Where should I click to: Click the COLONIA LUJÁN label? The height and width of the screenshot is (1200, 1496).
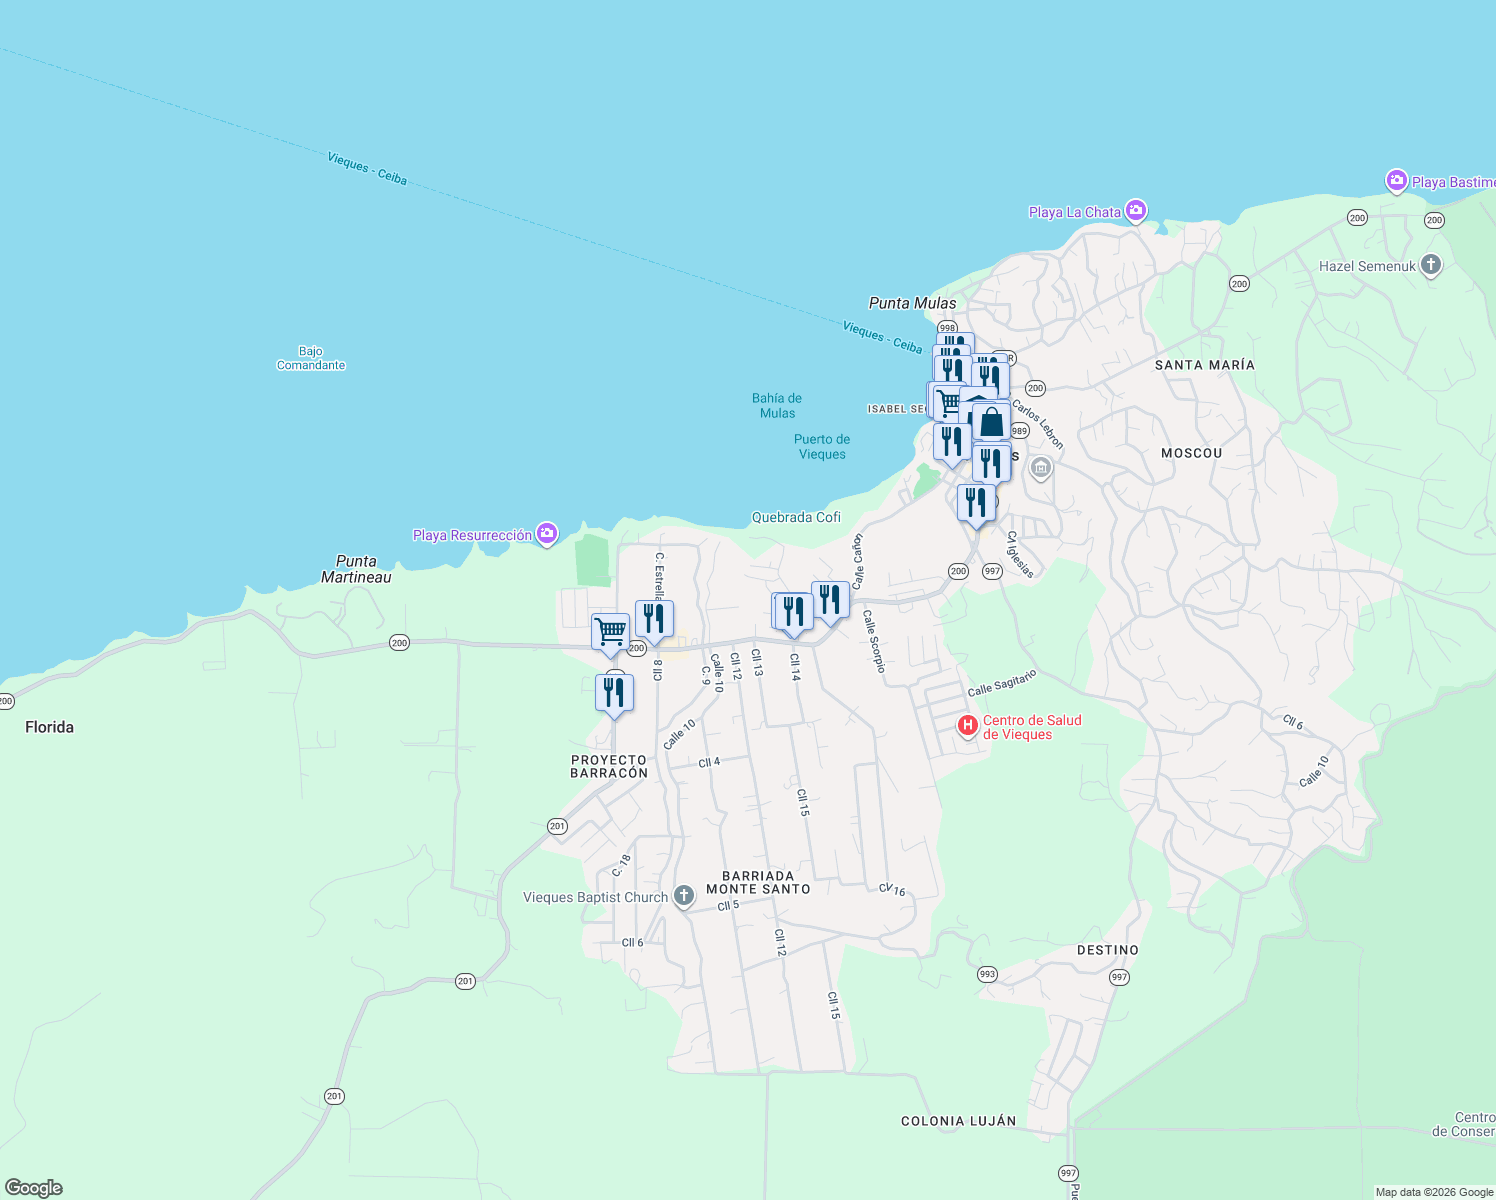tap(958, 1121)
